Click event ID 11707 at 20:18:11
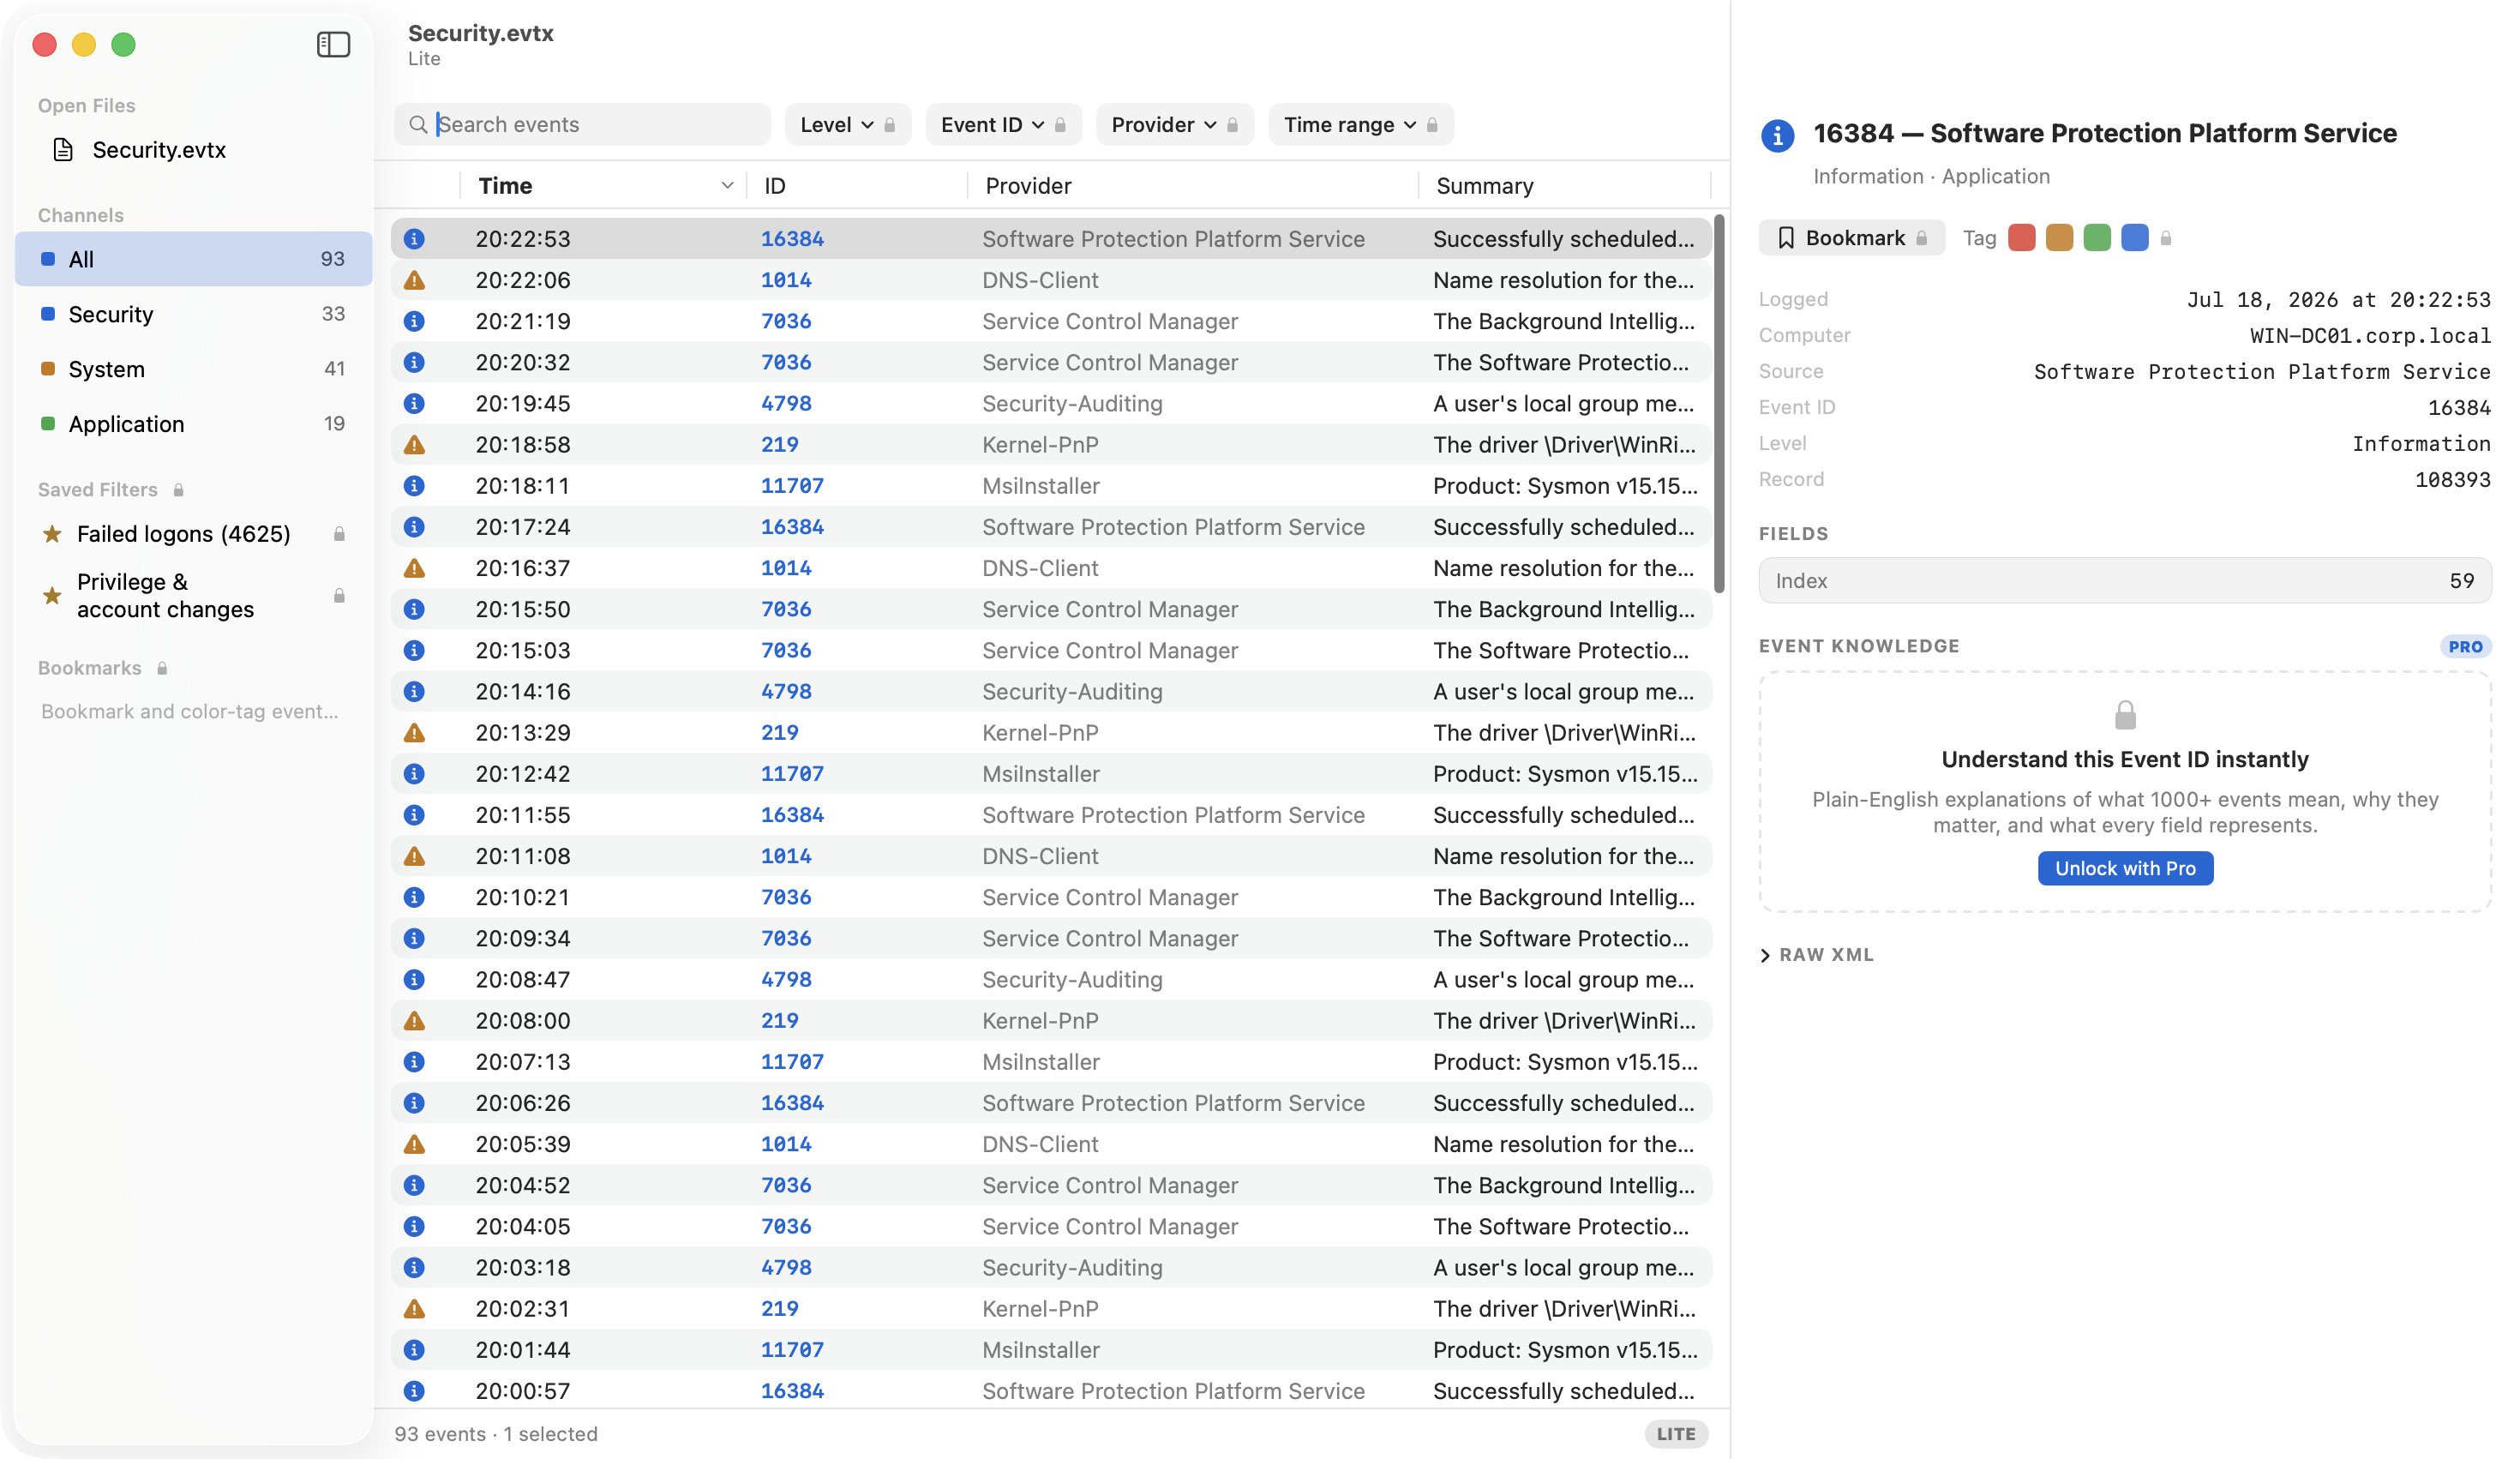This screenshot has width=2520, height=1459. point(792,486)
